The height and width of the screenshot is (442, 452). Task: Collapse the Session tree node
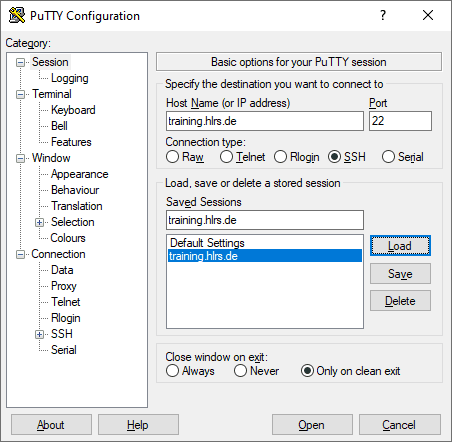point(21,62)
